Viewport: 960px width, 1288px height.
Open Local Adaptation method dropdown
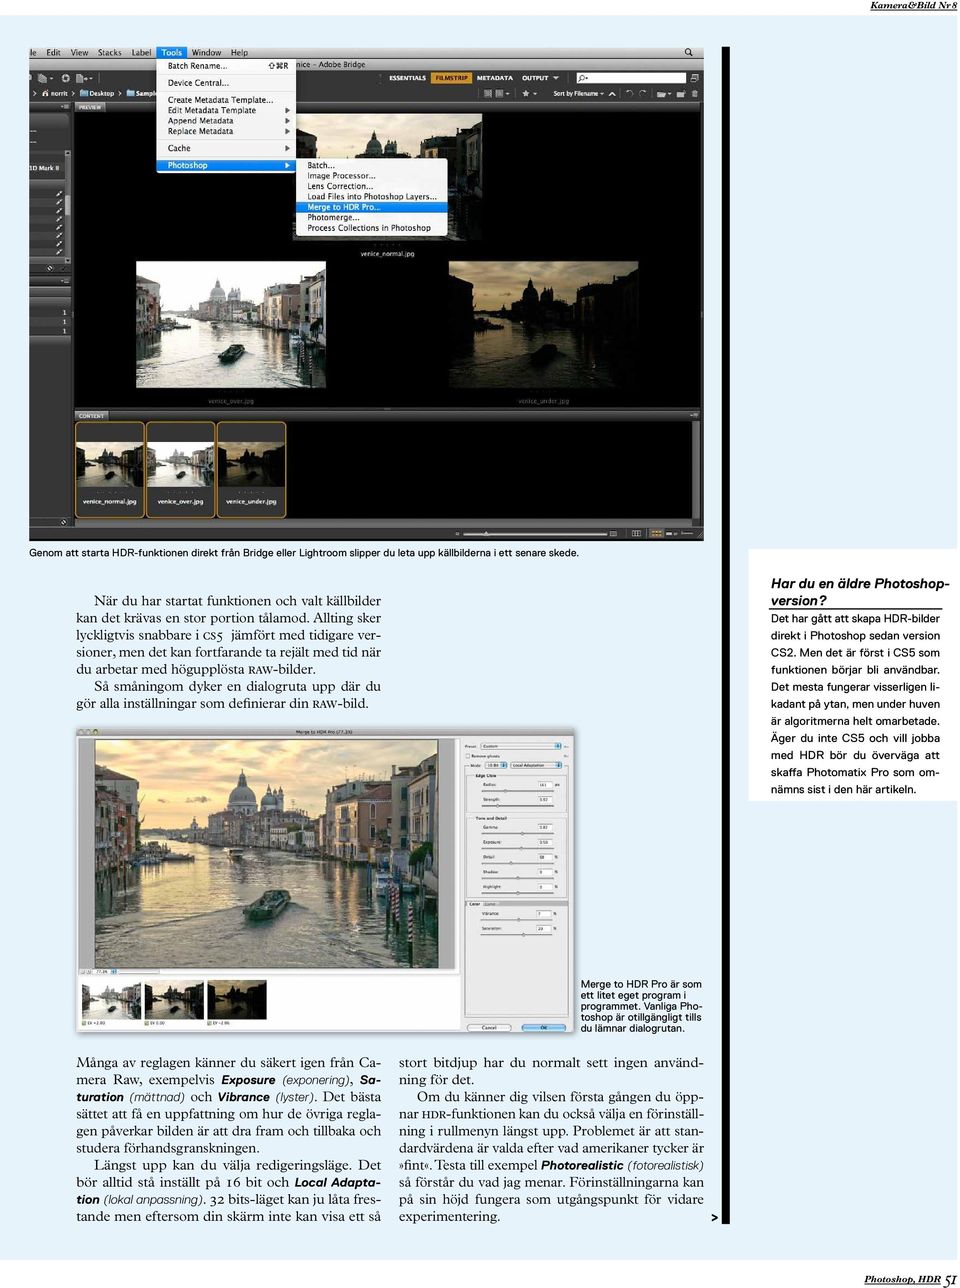[x=536, y=766]
